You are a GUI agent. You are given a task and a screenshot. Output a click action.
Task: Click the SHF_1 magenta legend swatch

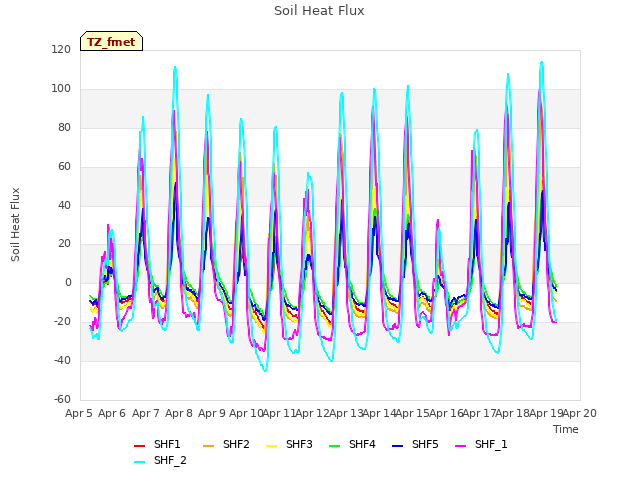tap(460, 446)
